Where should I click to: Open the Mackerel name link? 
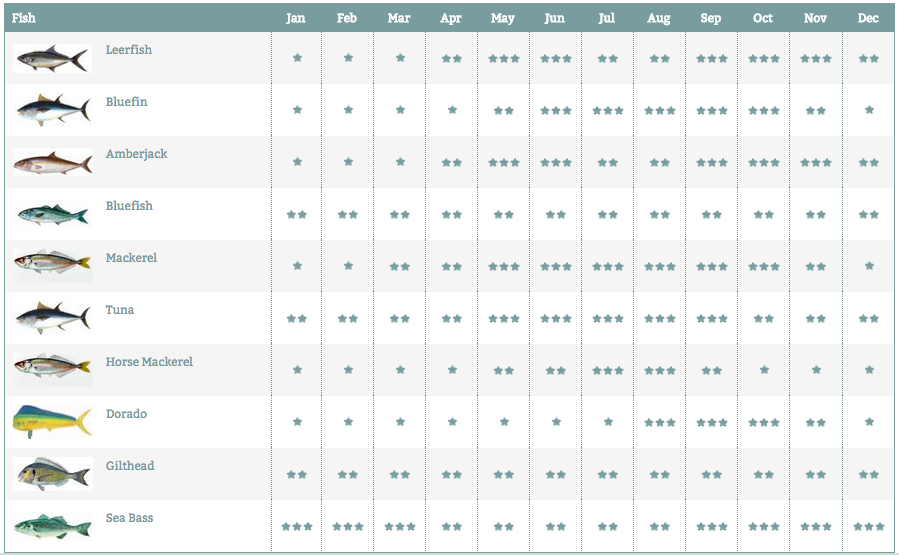click(x=131, y=258)
